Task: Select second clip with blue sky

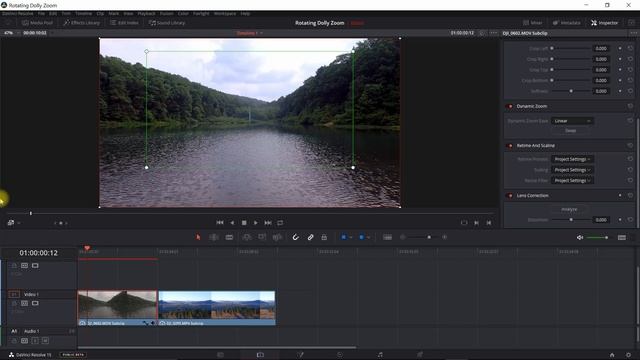Action: pos(216,308)
